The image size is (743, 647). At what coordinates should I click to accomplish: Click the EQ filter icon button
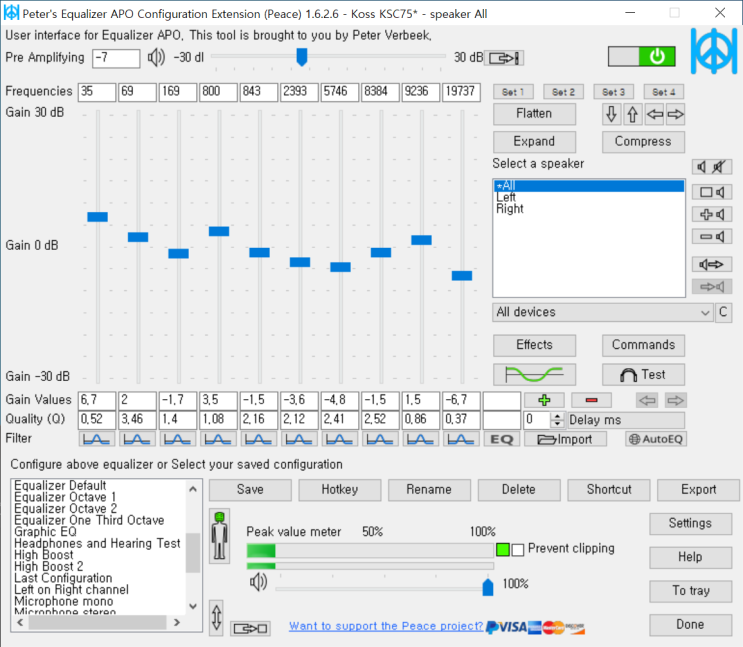pyautogui.click(x=501, y=439)
